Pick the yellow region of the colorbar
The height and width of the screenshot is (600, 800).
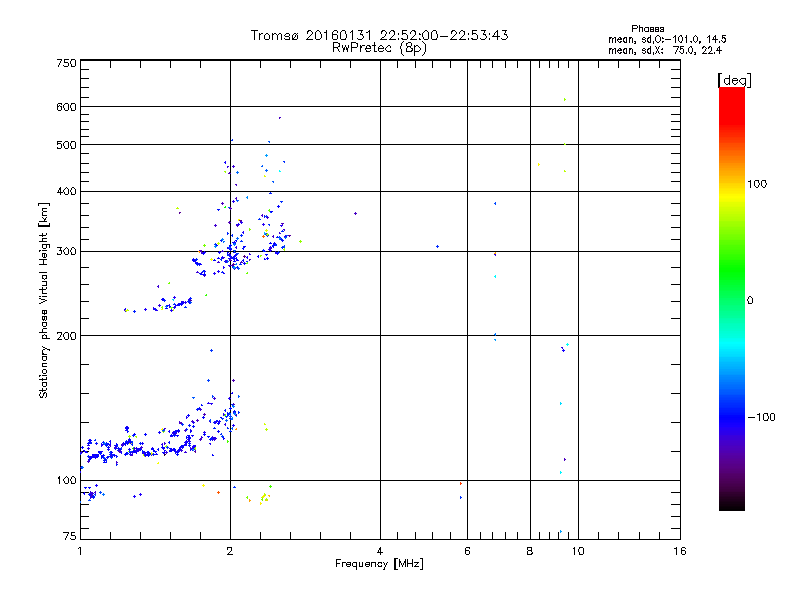tap(732, 194)
